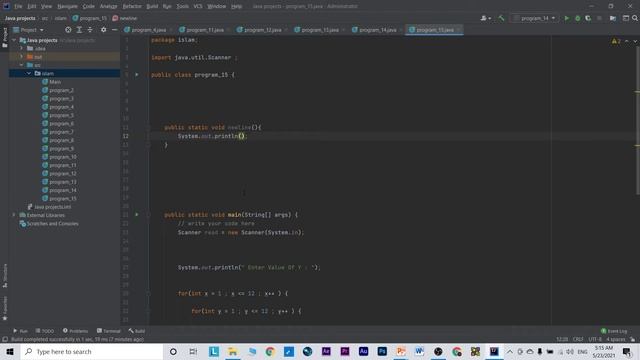Click UTF-8 encoding in status bar

(595, 339)
